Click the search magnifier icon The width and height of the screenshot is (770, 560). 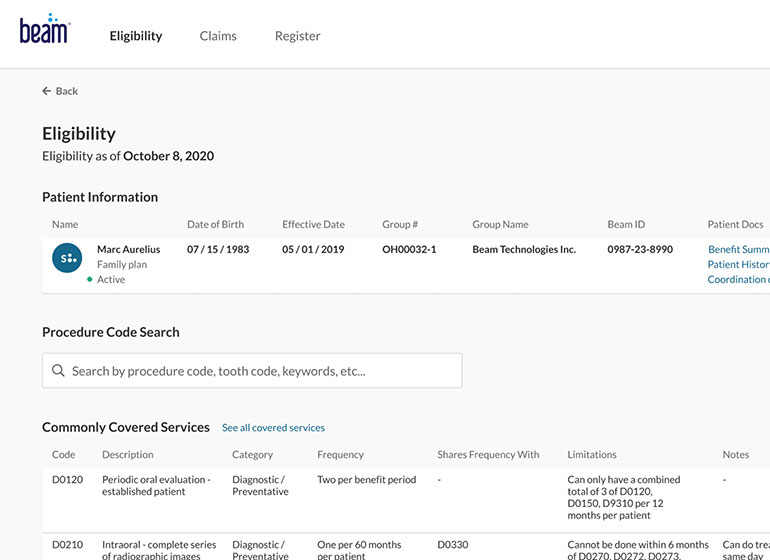58,371
